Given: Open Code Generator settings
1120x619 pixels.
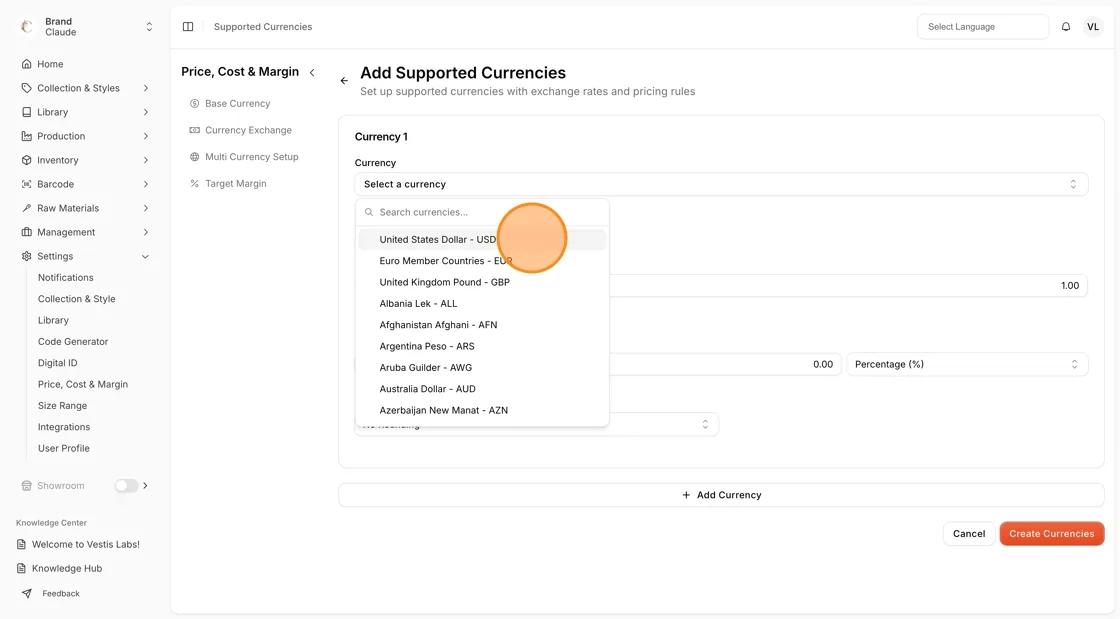Looking at the screenshot, I should (73, 341).
